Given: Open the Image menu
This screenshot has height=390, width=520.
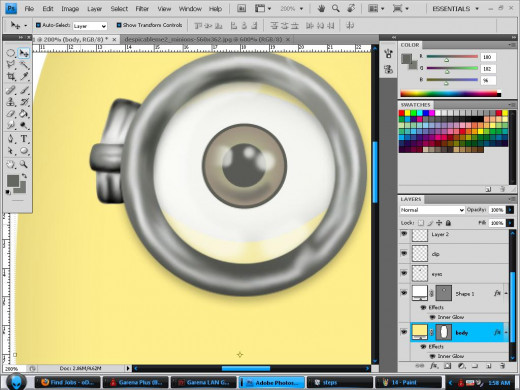Looking at the screenshot, I should coord(70,9).
